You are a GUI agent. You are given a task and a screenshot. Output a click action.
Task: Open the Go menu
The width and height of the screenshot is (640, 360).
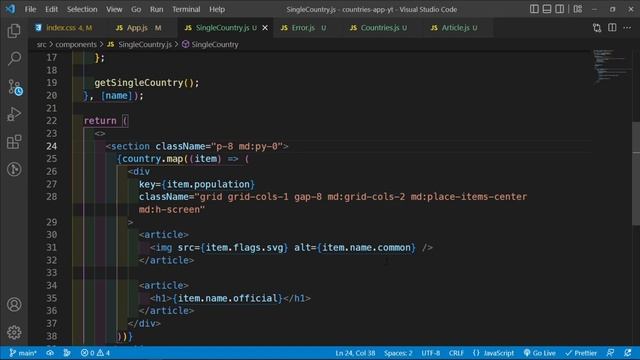(136, 9)
